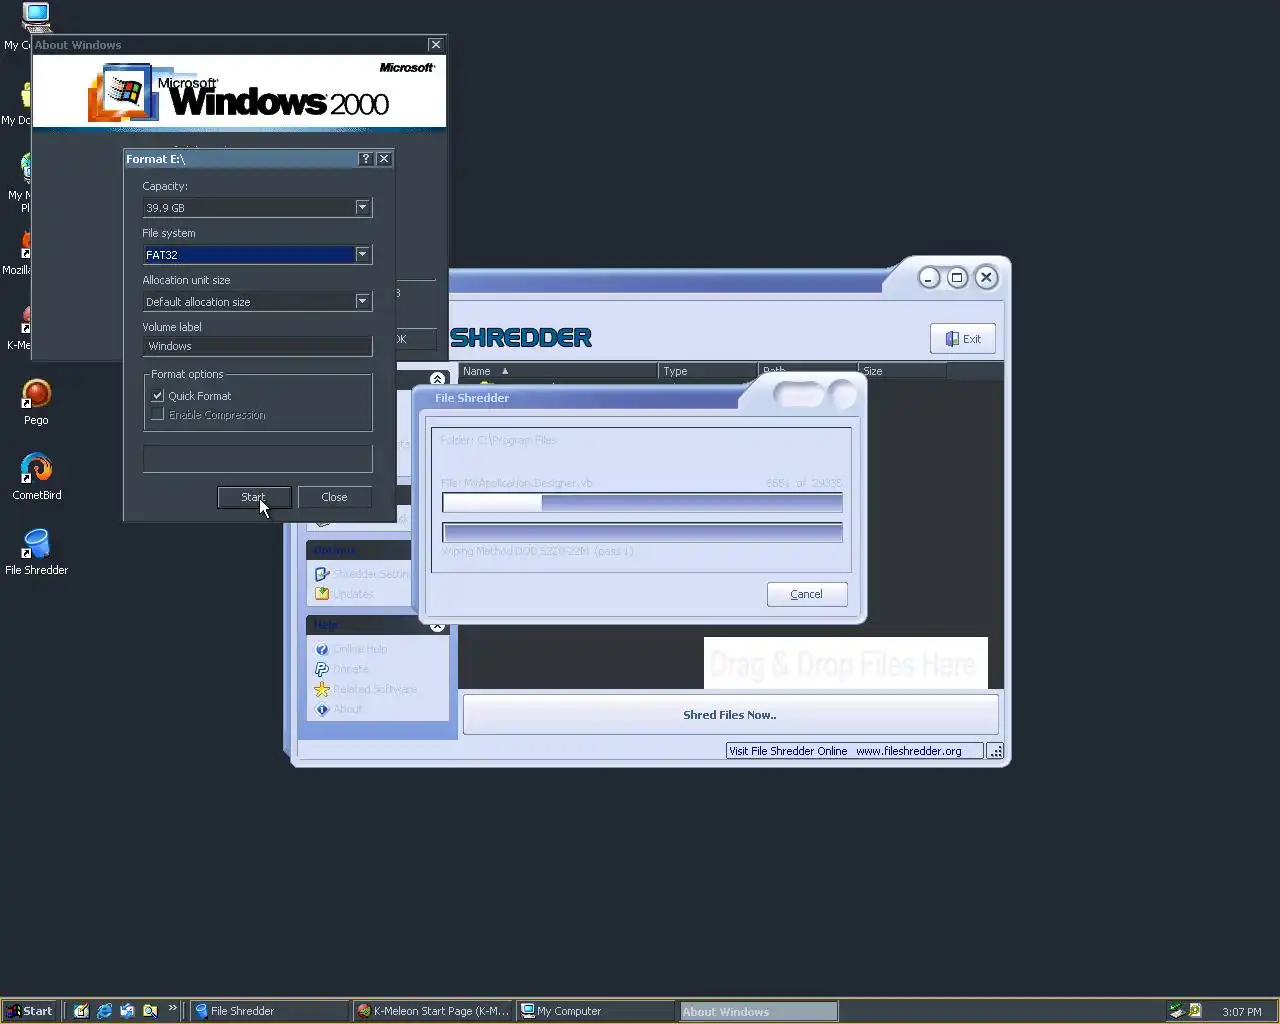The width and height of the screenshot is (1280, 1024).
Task: Click the Volume label input field
Action: pyautogui.click(x=257, y=346)
